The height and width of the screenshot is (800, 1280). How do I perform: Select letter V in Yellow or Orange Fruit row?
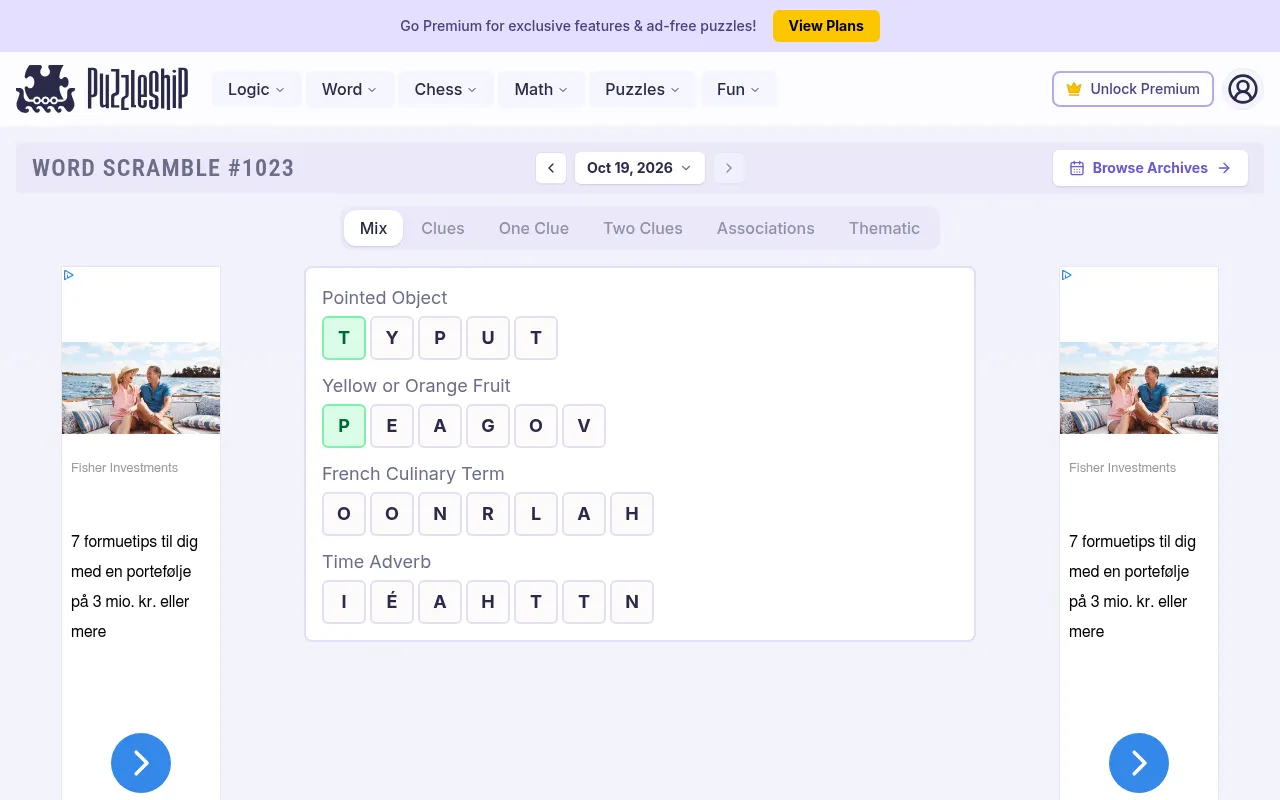pos(584,426)
